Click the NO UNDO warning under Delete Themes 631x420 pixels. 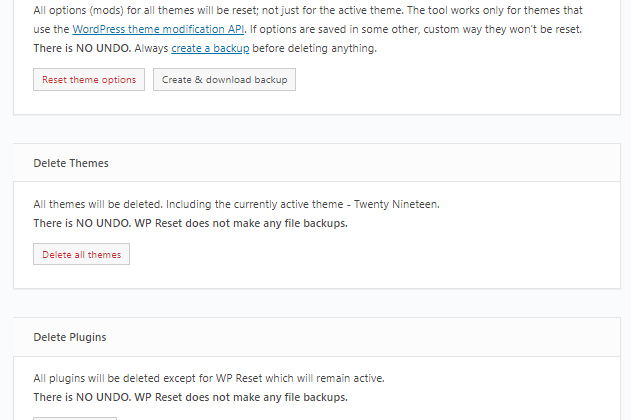(190, 223)
